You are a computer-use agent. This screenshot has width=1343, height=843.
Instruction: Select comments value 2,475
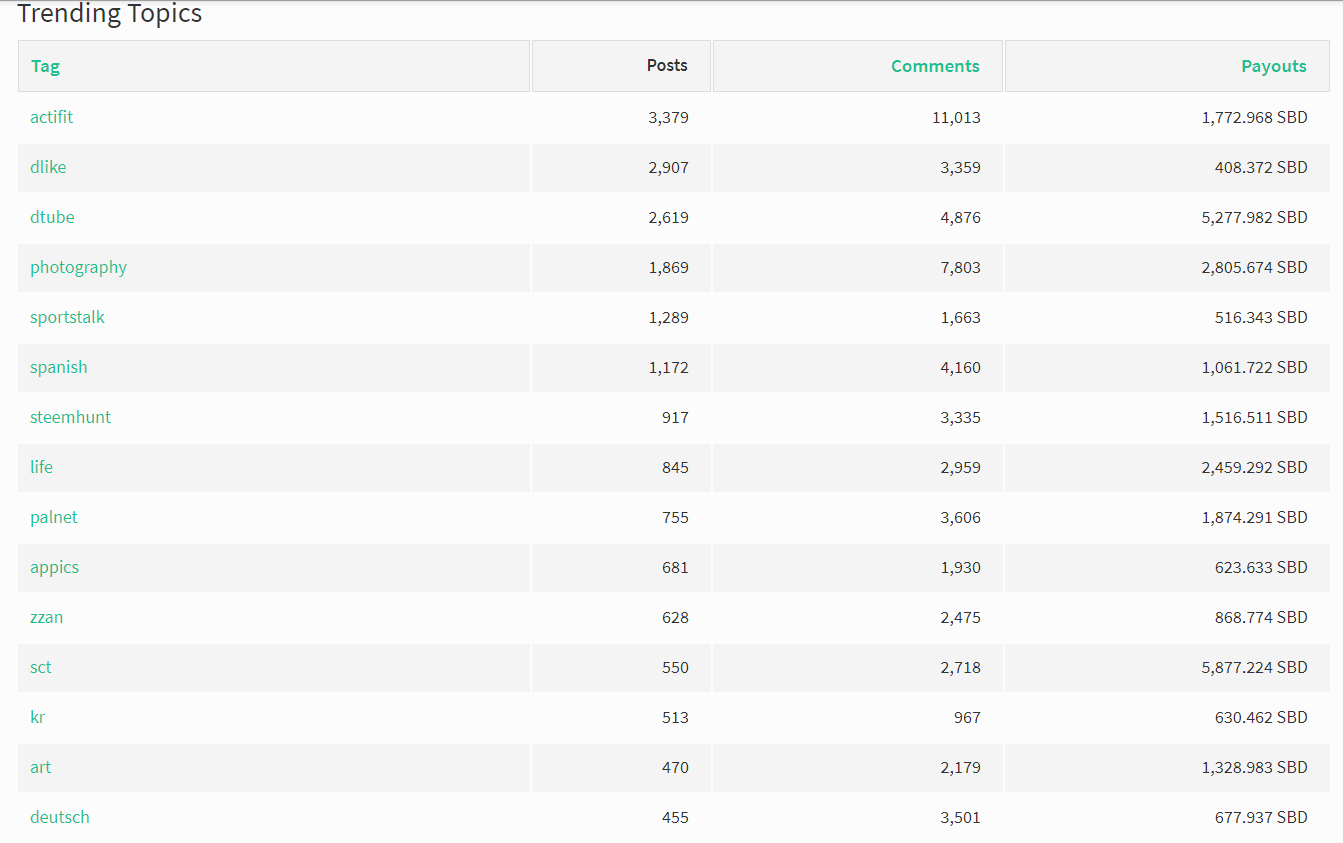pyautogui.click(x=960, y=617)
